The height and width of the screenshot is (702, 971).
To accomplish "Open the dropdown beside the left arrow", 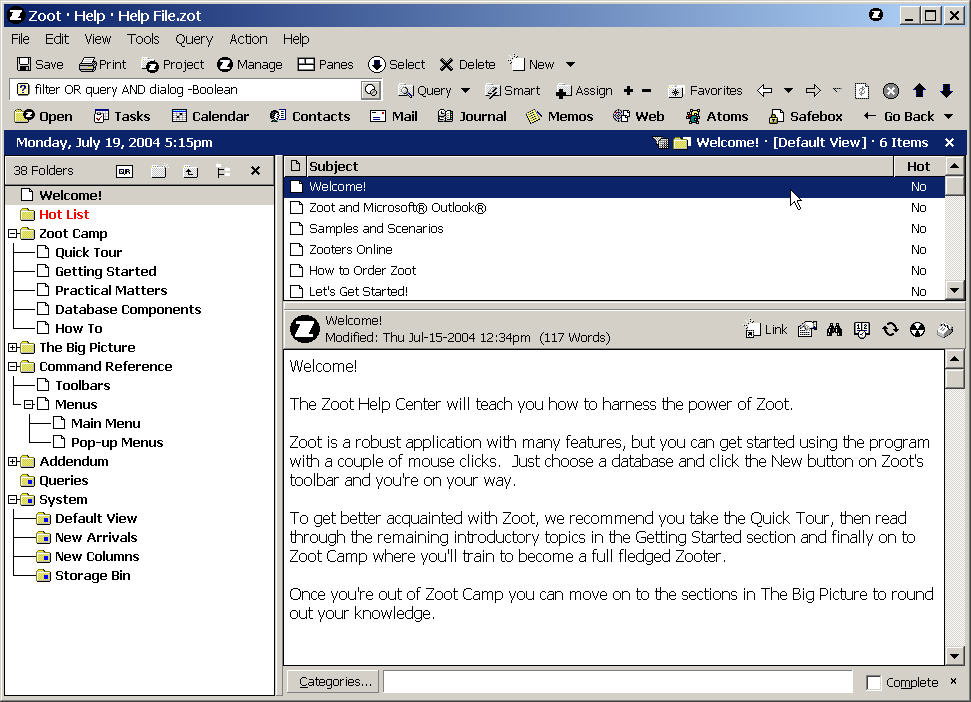I will click(x=788, y=91).
